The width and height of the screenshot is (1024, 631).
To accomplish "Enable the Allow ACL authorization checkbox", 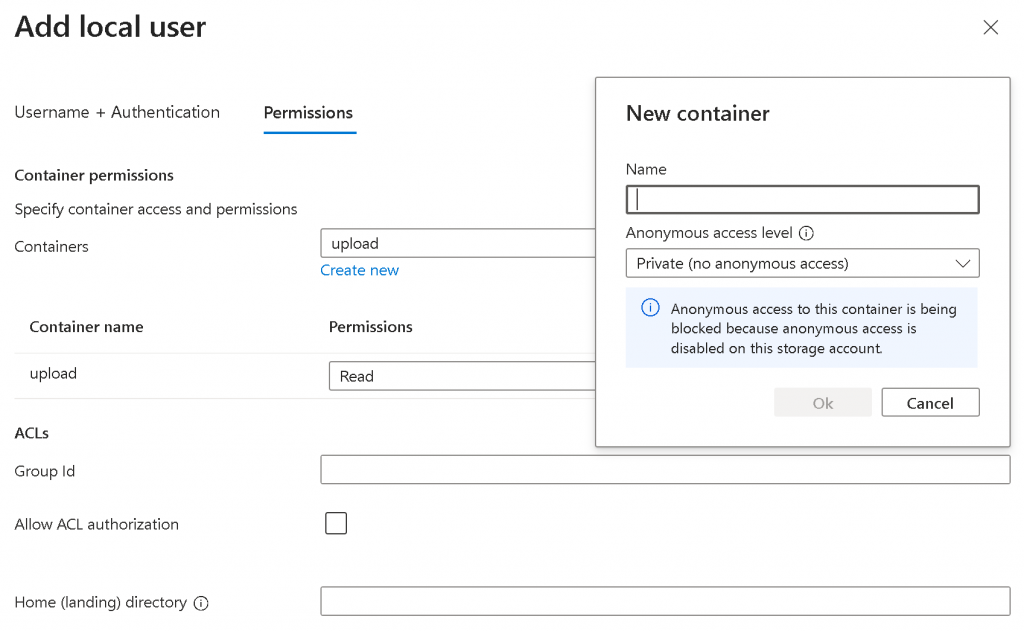I will point(336,523).
